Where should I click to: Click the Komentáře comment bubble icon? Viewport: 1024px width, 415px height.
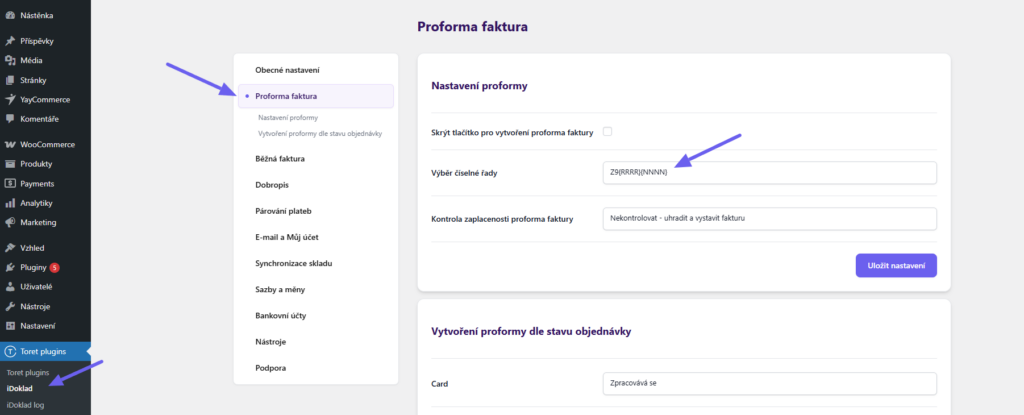pyautogui.click(x=10, y=119)
